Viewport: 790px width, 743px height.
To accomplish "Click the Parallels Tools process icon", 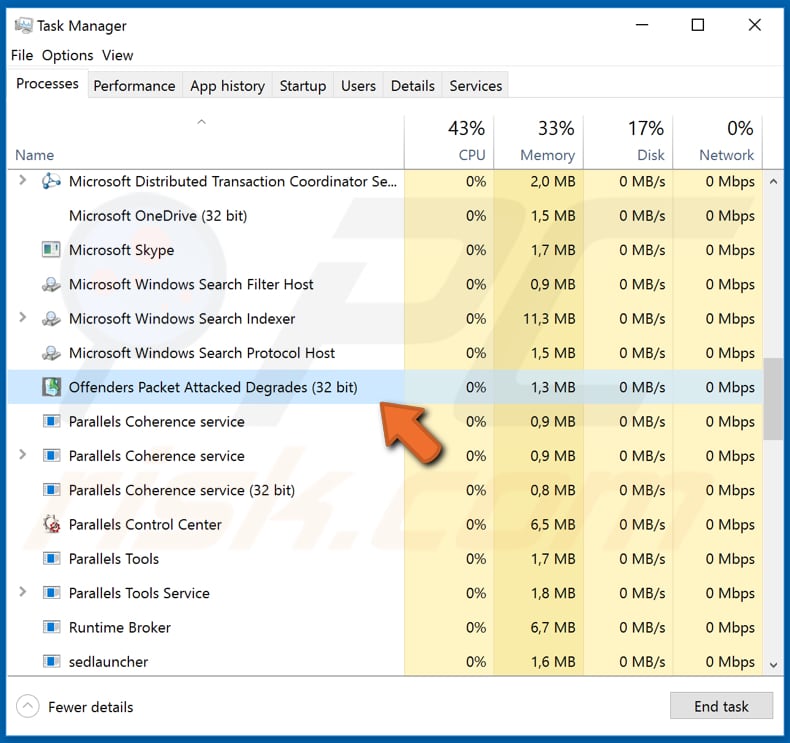I will click(x=51, y=558).
